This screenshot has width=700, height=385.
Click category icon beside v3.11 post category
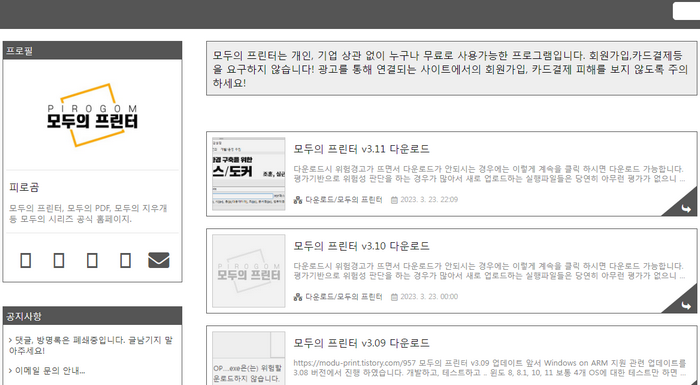[x=298, y=200]
